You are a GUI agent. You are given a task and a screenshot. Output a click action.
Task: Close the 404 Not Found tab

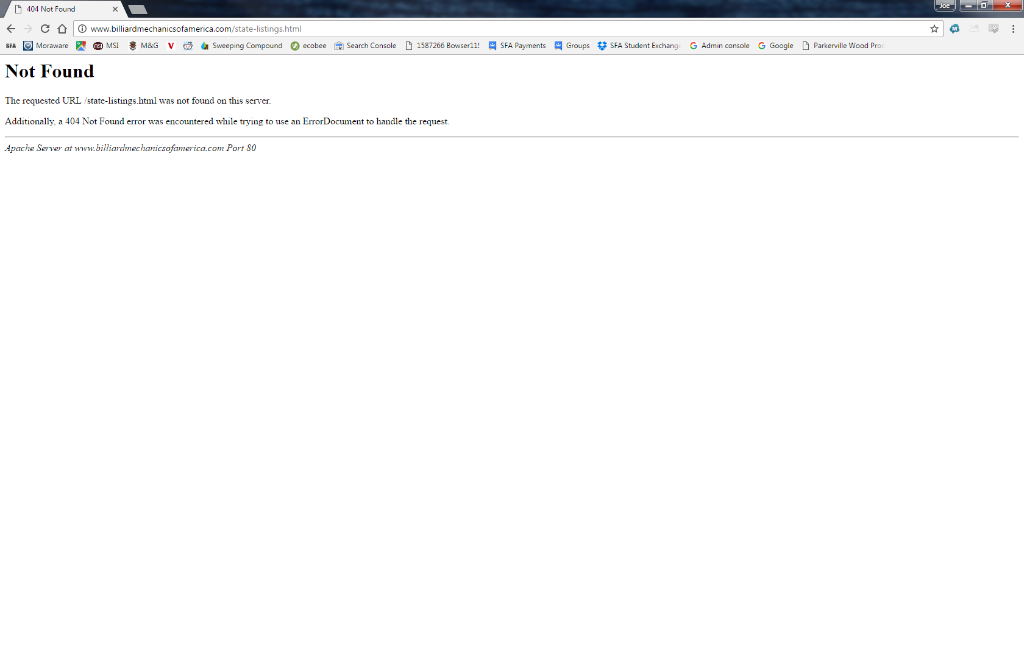(115, 9)
